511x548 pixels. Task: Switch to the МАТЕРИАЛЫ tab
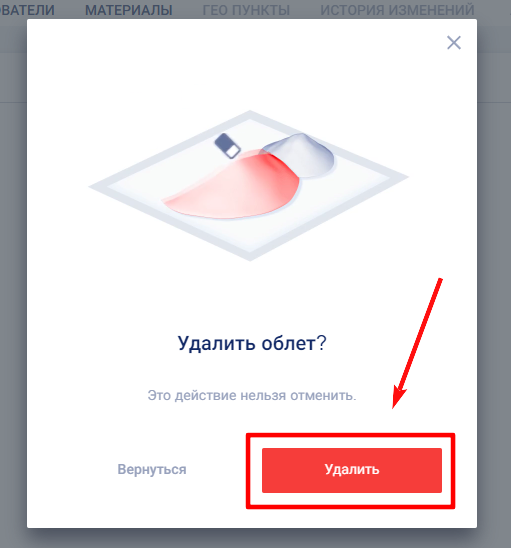point(129,10)
